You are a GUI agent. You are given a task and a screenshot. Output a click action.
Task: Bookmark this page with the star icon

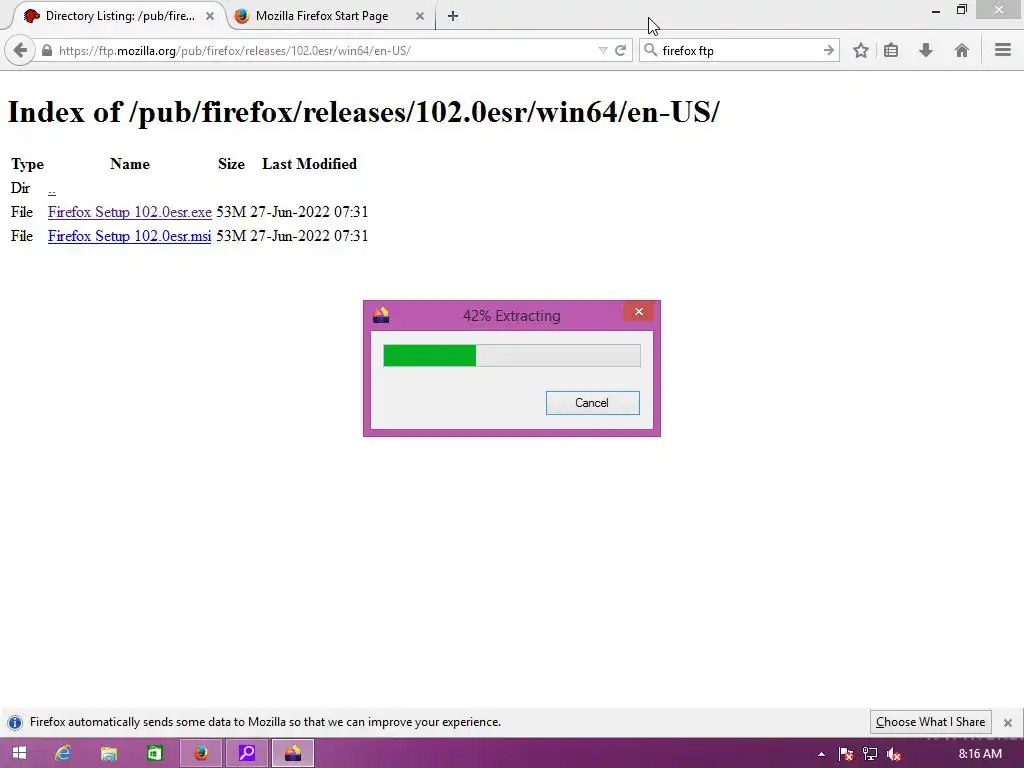[x=861, y=50]
